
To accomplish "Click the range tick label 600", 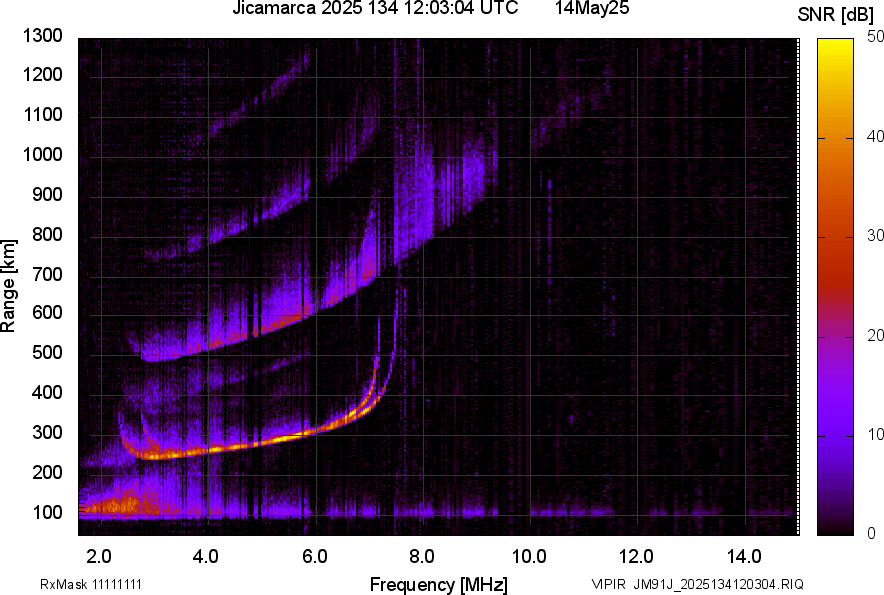I will point(47,312).
